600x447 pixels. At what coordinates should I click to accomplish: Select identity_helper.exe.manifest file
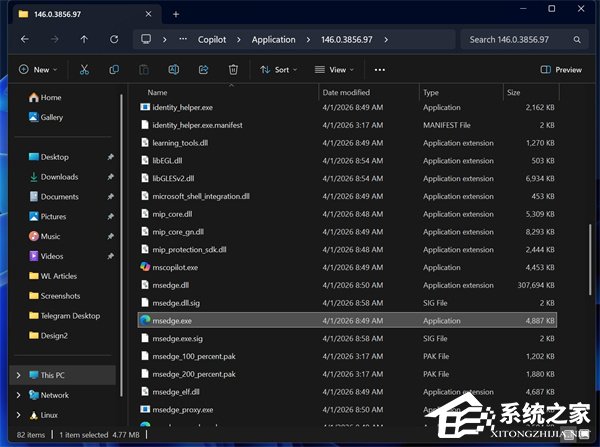click(x=347, y=125)
